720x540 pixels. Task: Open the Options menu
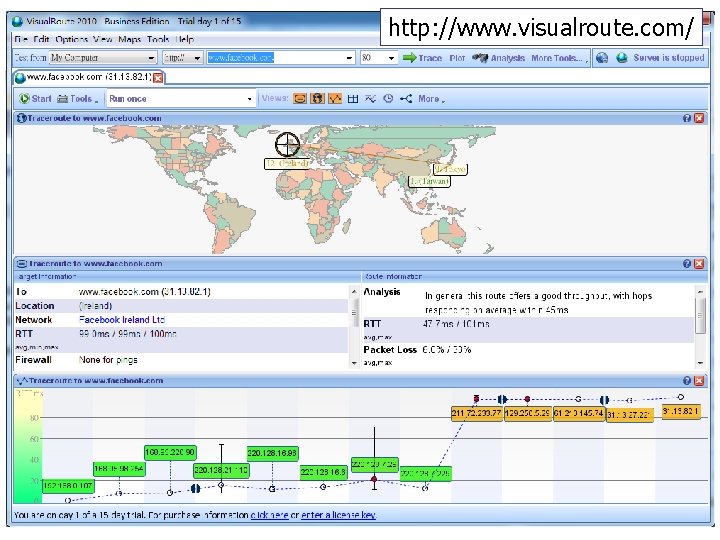[x=72, y=39]
